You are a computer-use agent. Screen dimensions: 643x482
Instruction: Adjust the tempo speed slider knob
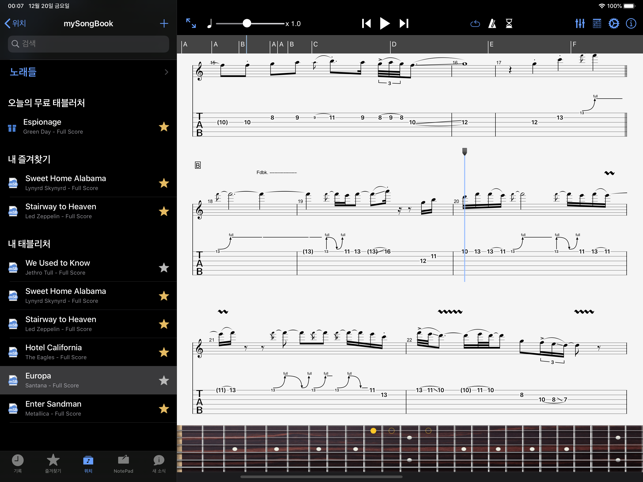246,23
